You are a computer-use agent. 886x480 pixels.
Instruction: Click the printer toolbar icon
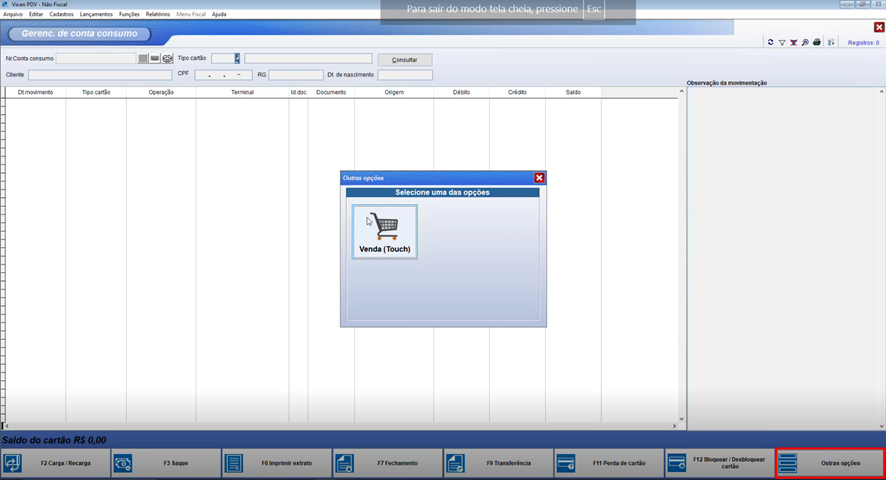click(816, 42)
